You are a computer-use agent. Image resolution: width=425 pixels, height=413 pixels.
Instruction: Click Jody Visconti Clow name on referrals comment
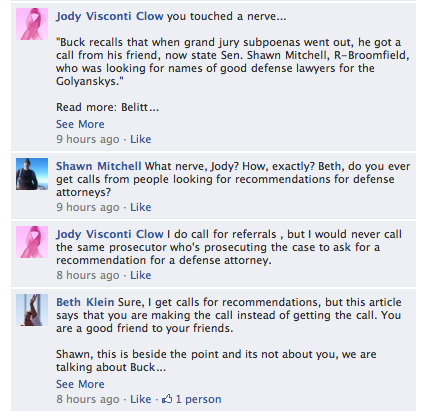(x=110, y=234)
